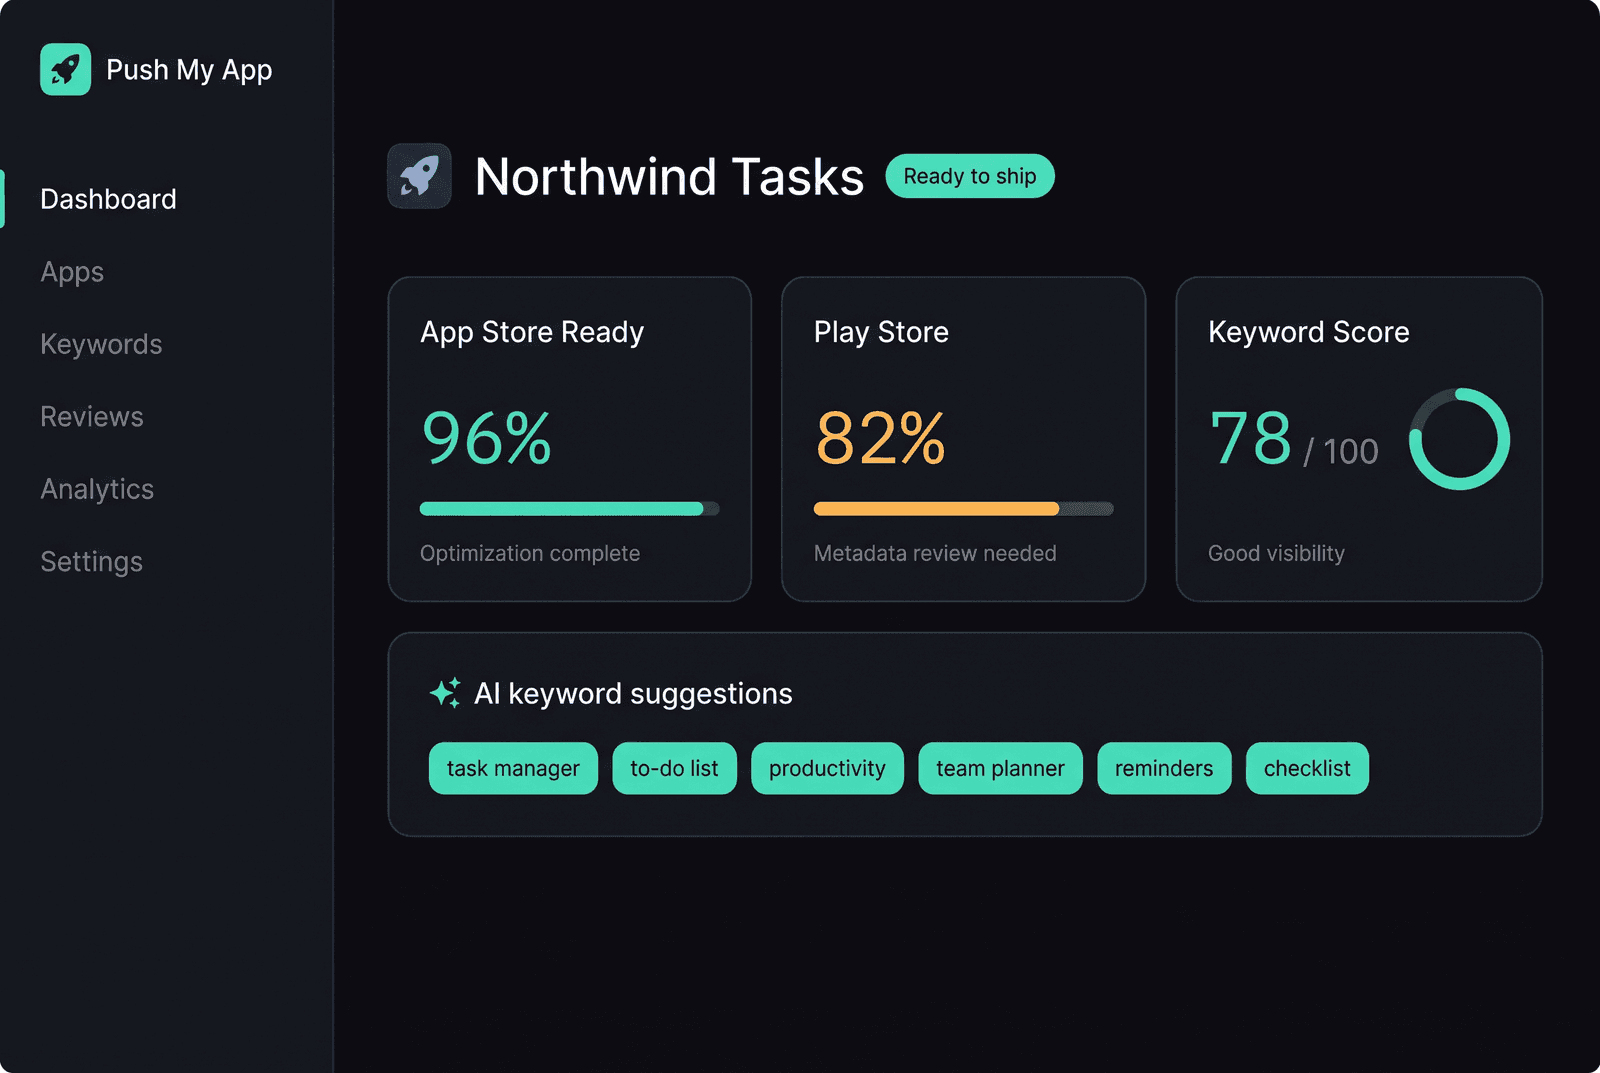This screenshot has width=1600, height=1073.
Task: Click the App Store green progress bar
Action: (x=569, y=509)
